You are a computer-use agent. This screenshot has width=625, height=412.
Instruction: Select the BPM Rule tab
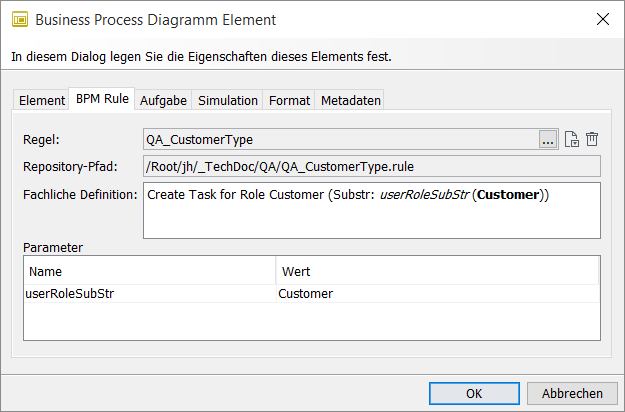tap(102, 100)
